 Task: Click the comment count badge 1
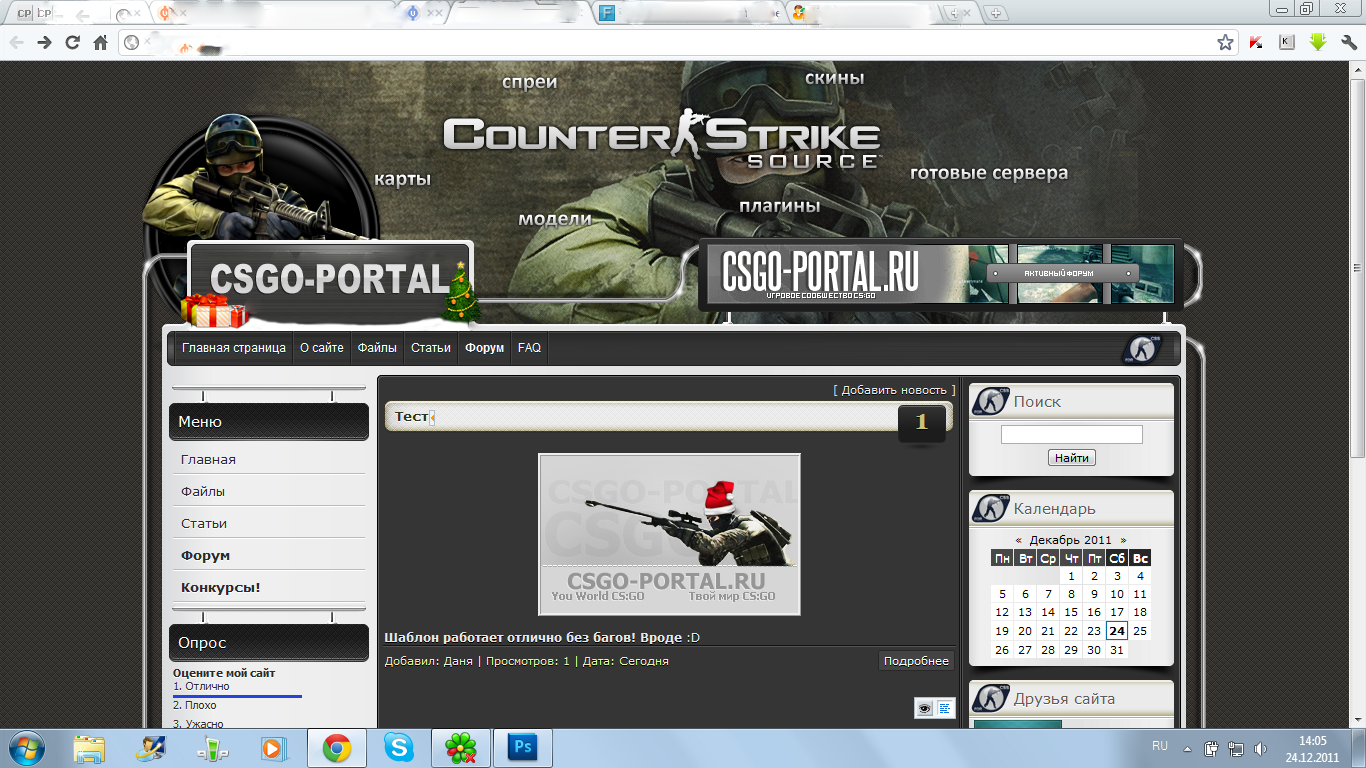921,422
